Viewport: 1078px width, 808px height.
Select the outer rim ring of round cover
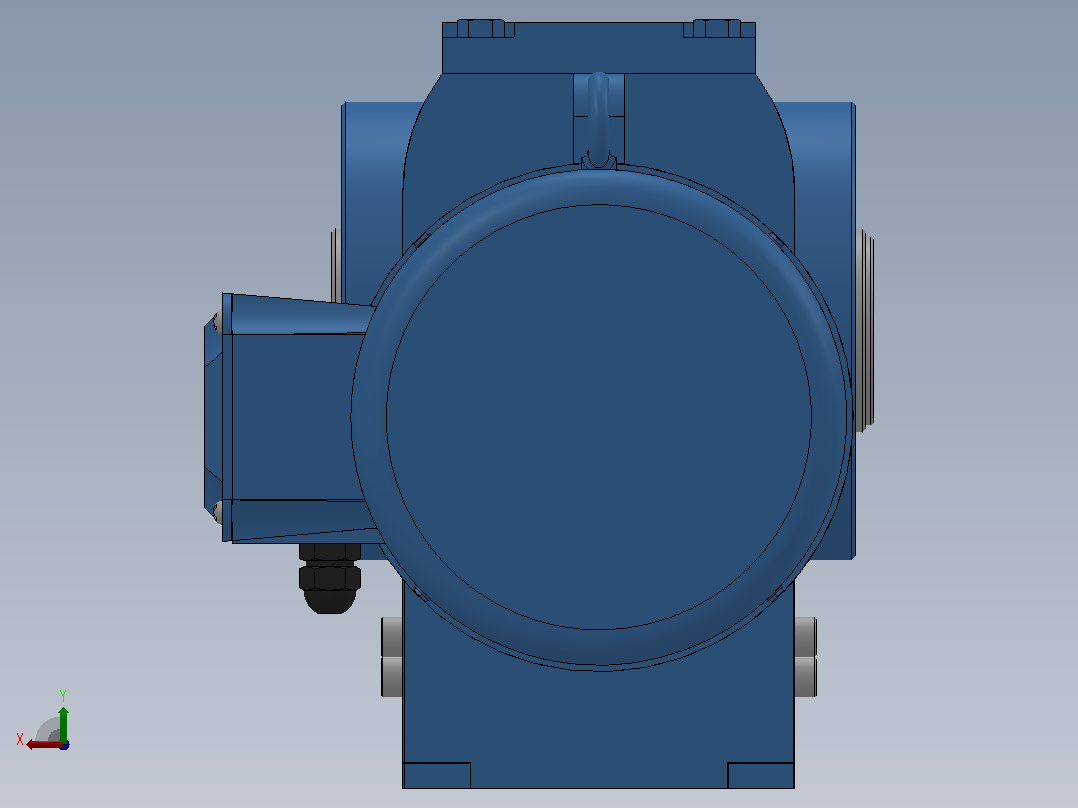(599, 187)
